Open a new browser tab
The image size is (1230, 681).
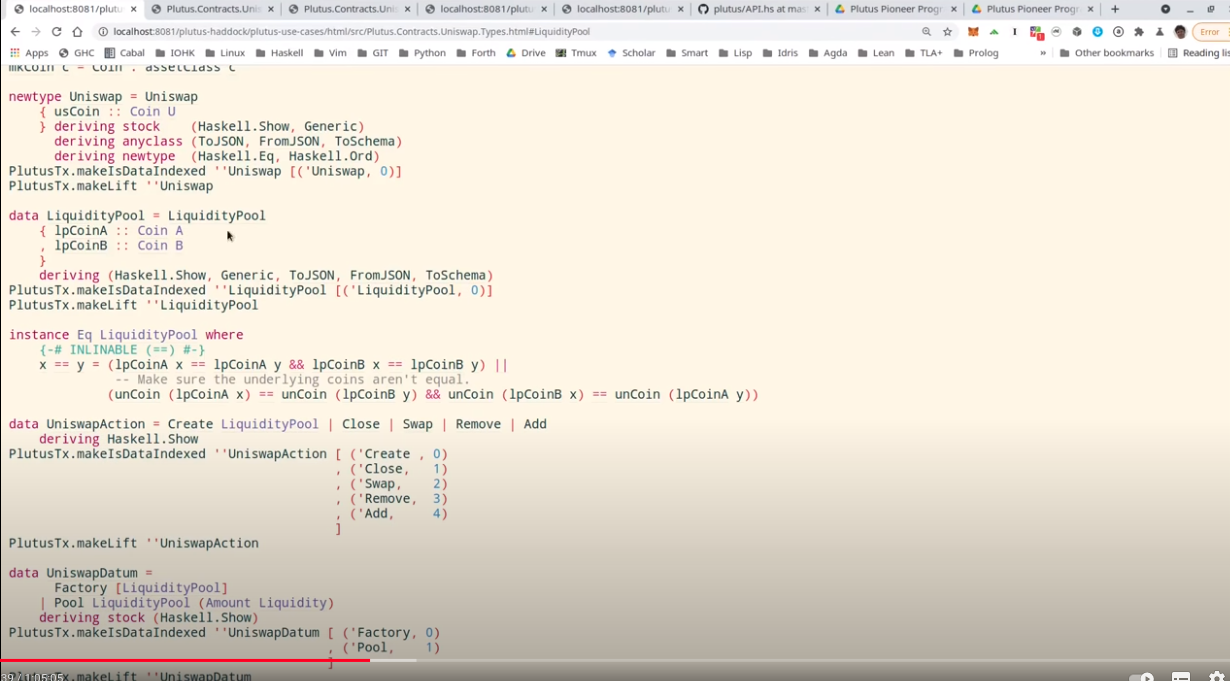coord(1115,9)
